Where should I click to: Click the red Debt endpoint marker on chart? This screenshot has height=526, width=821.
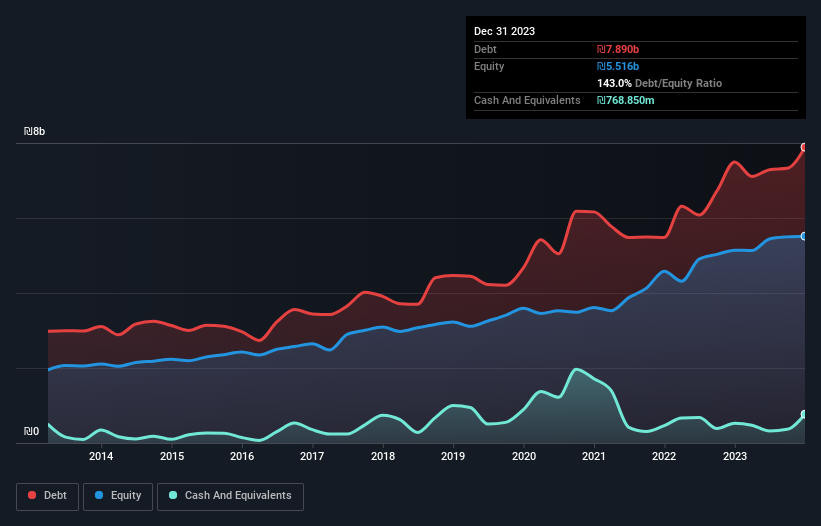coord(804,147)
